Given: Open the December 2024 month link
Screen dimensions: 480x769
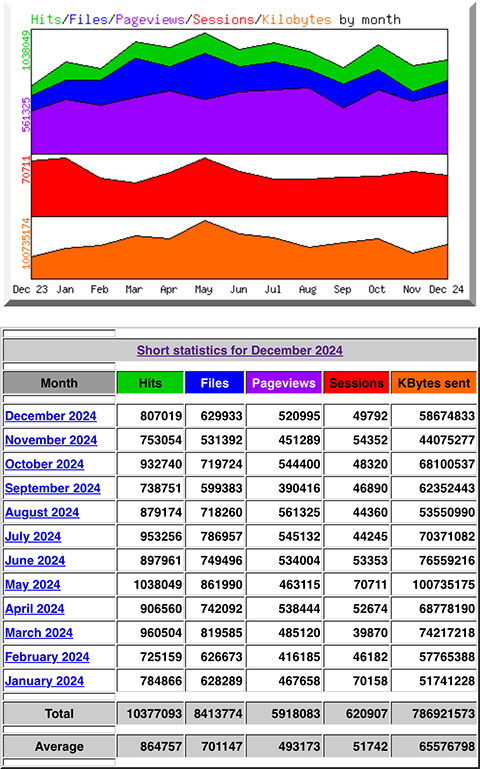Looking at the screenshot, I should tap(51, 416).
